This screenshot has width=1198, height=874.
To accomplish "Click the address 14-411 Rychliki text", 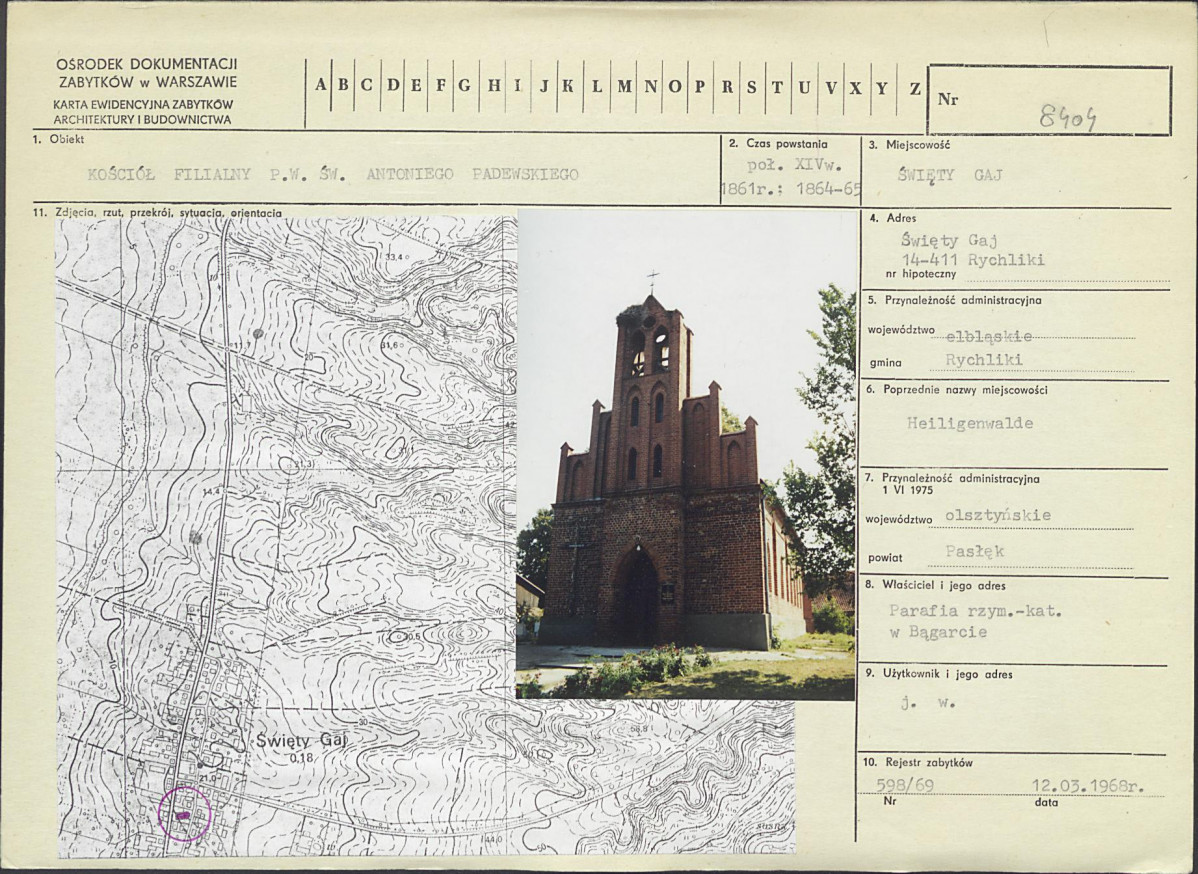I will [973, 259].
